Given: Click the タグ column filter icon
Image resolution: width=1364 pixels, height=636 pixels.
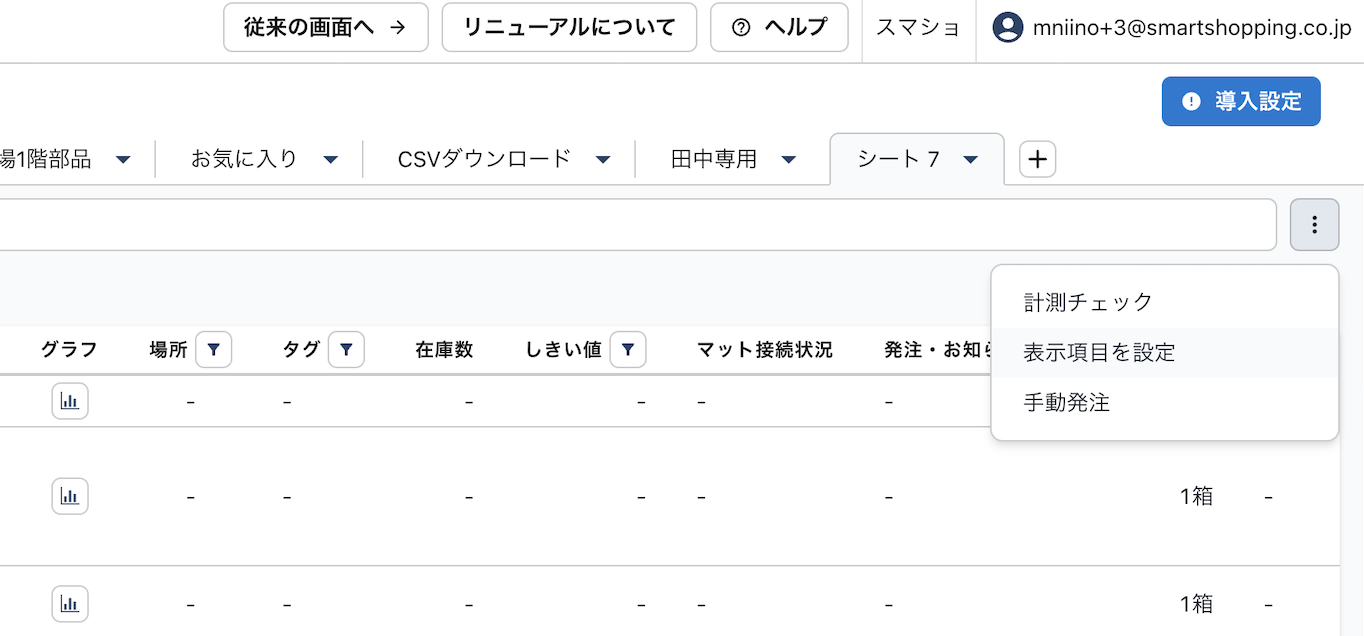Looking at the screenshot, I should click(346, 350).
